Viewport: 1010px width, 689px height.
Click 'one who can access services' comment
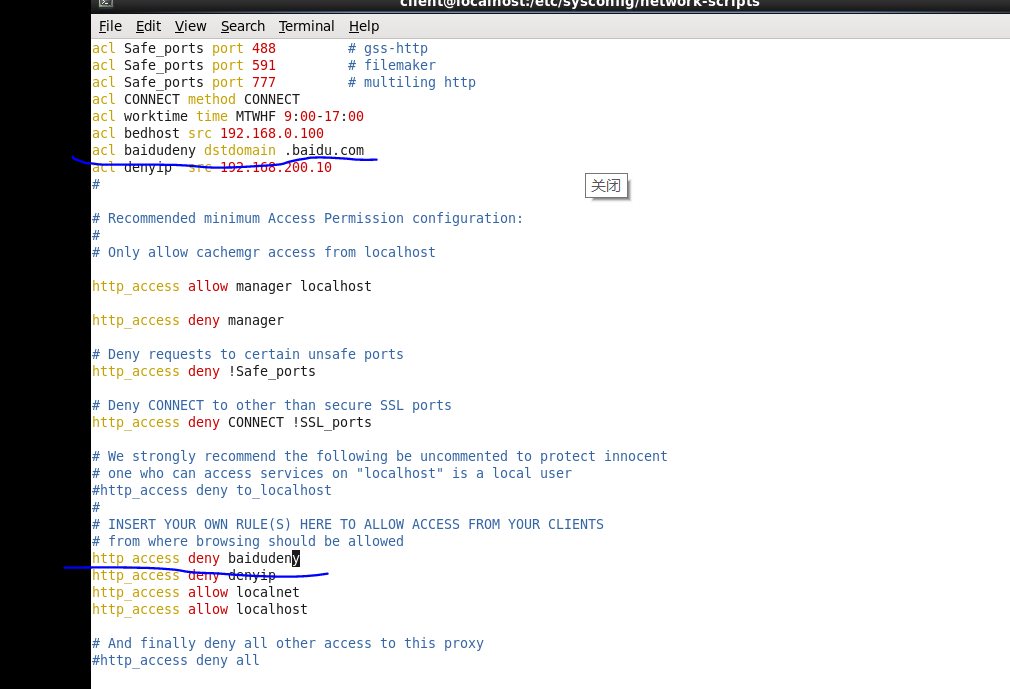[x=332, y=473]
